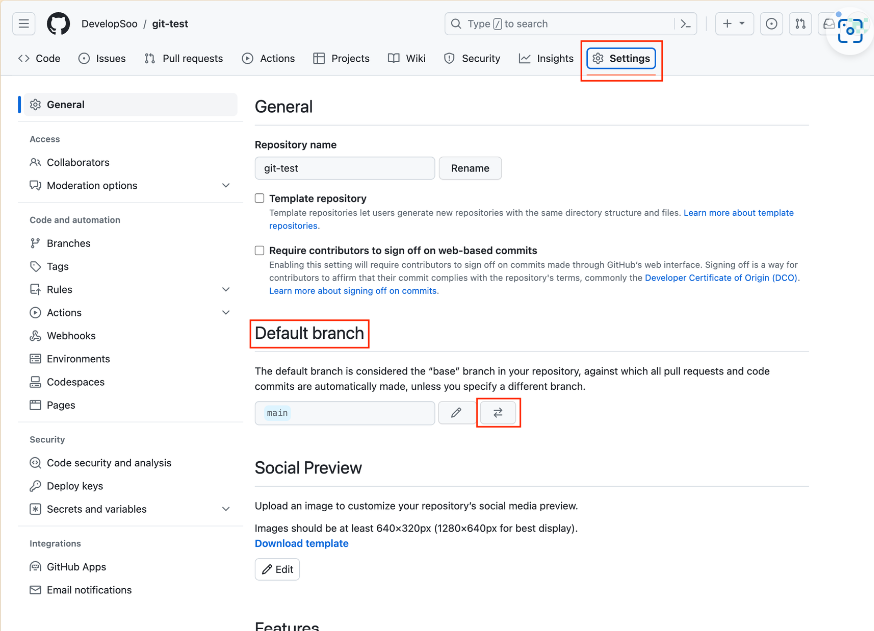The width and height of the screenshot is (874, 631).
Task: Click the Tags label icon
Action: click(35, 266)
